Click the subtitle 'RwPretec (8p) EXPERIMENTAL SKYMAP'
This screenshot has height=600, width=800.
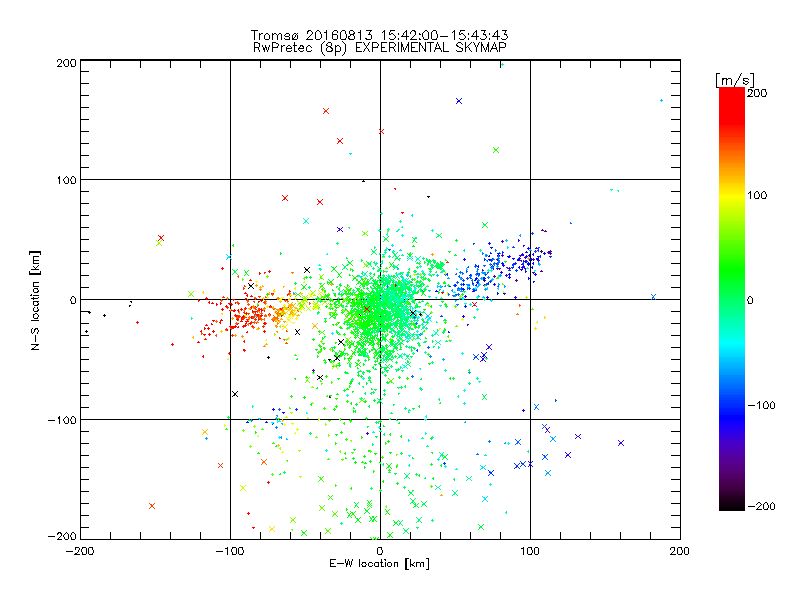point(380,48)
